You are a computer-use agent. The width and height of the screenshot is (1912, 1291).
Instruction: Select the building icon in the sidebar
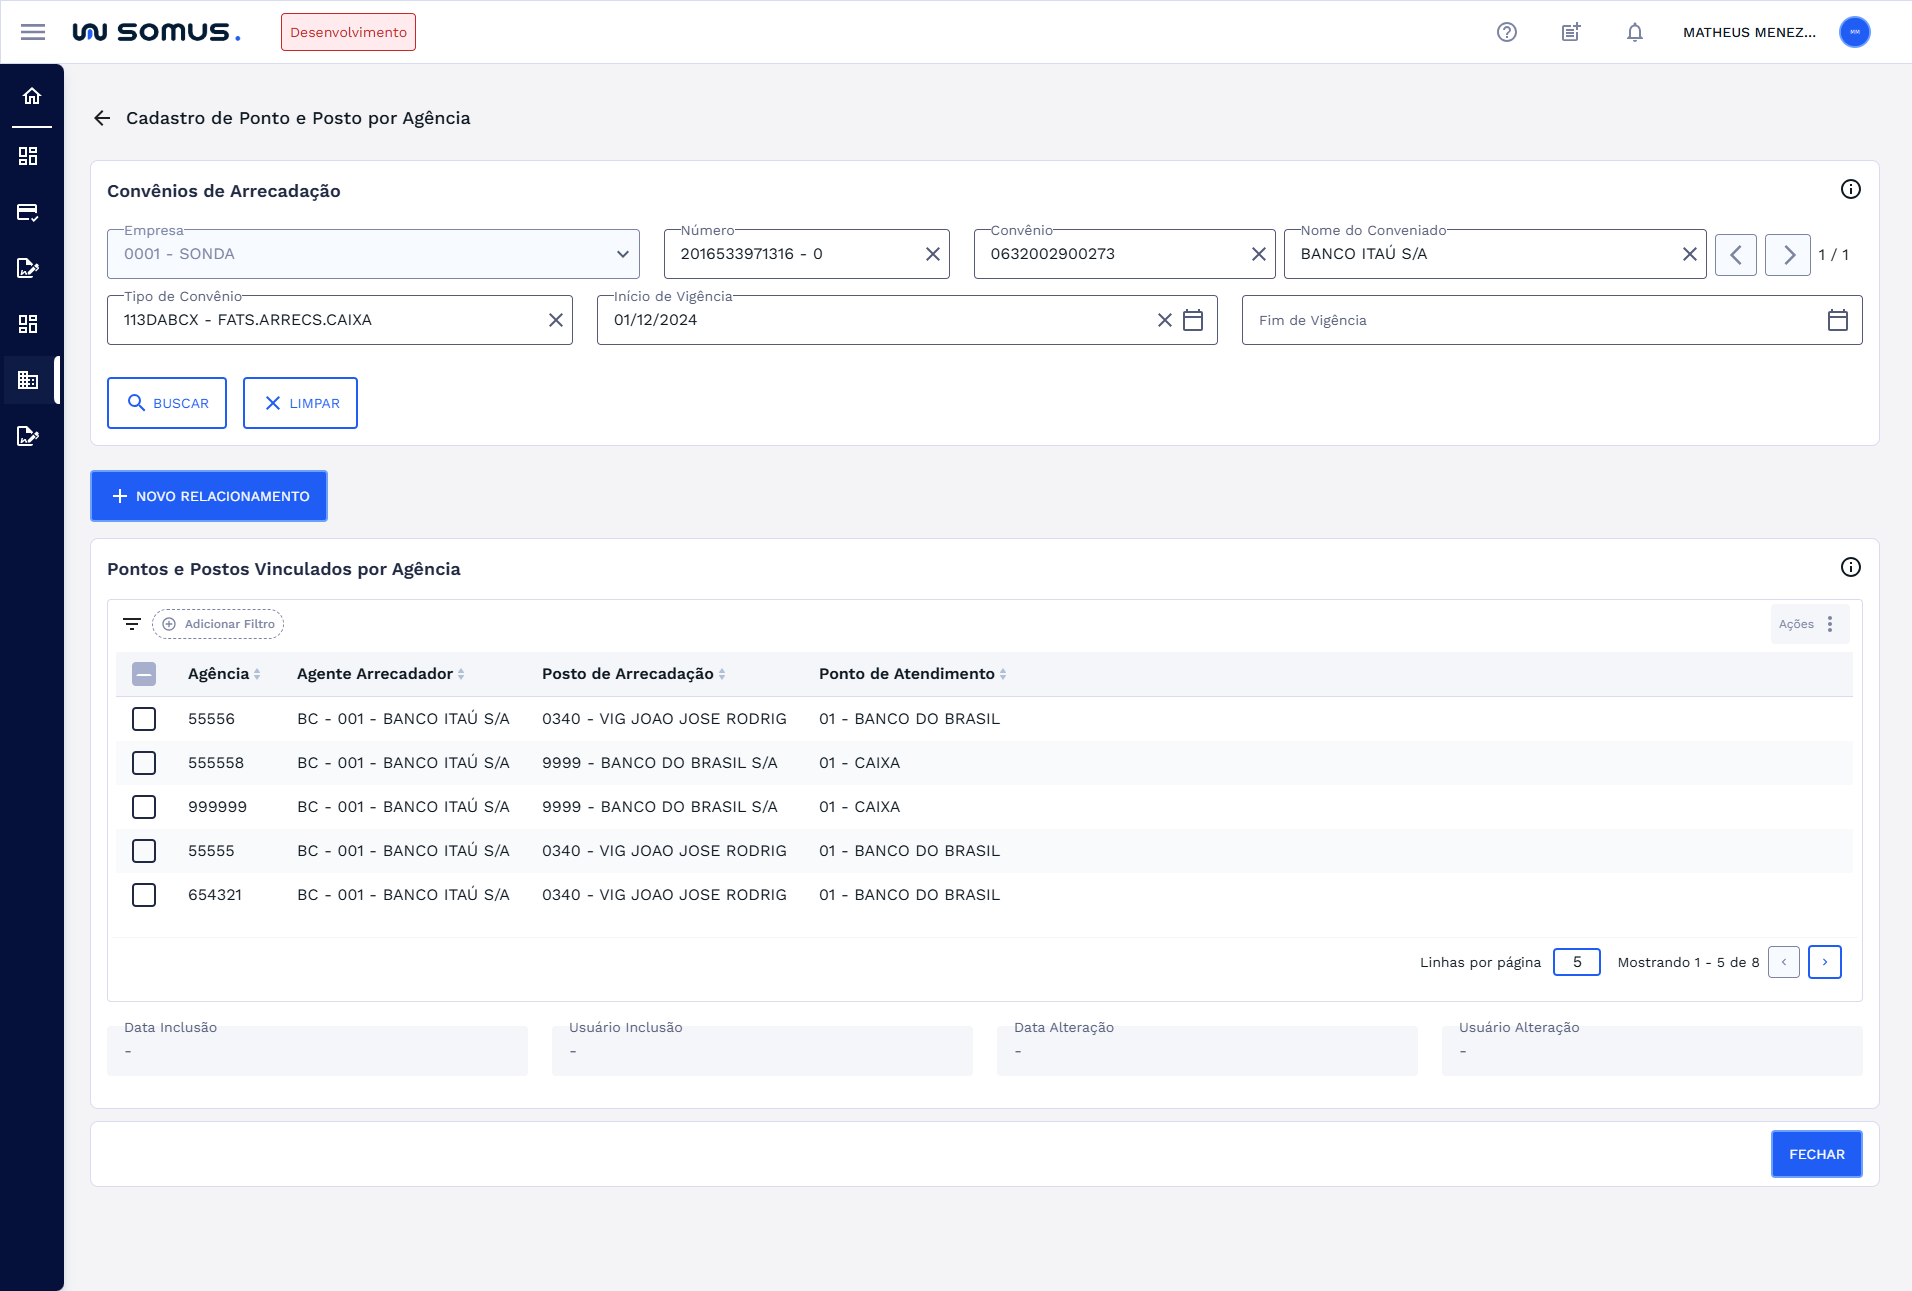click(28, 380)
